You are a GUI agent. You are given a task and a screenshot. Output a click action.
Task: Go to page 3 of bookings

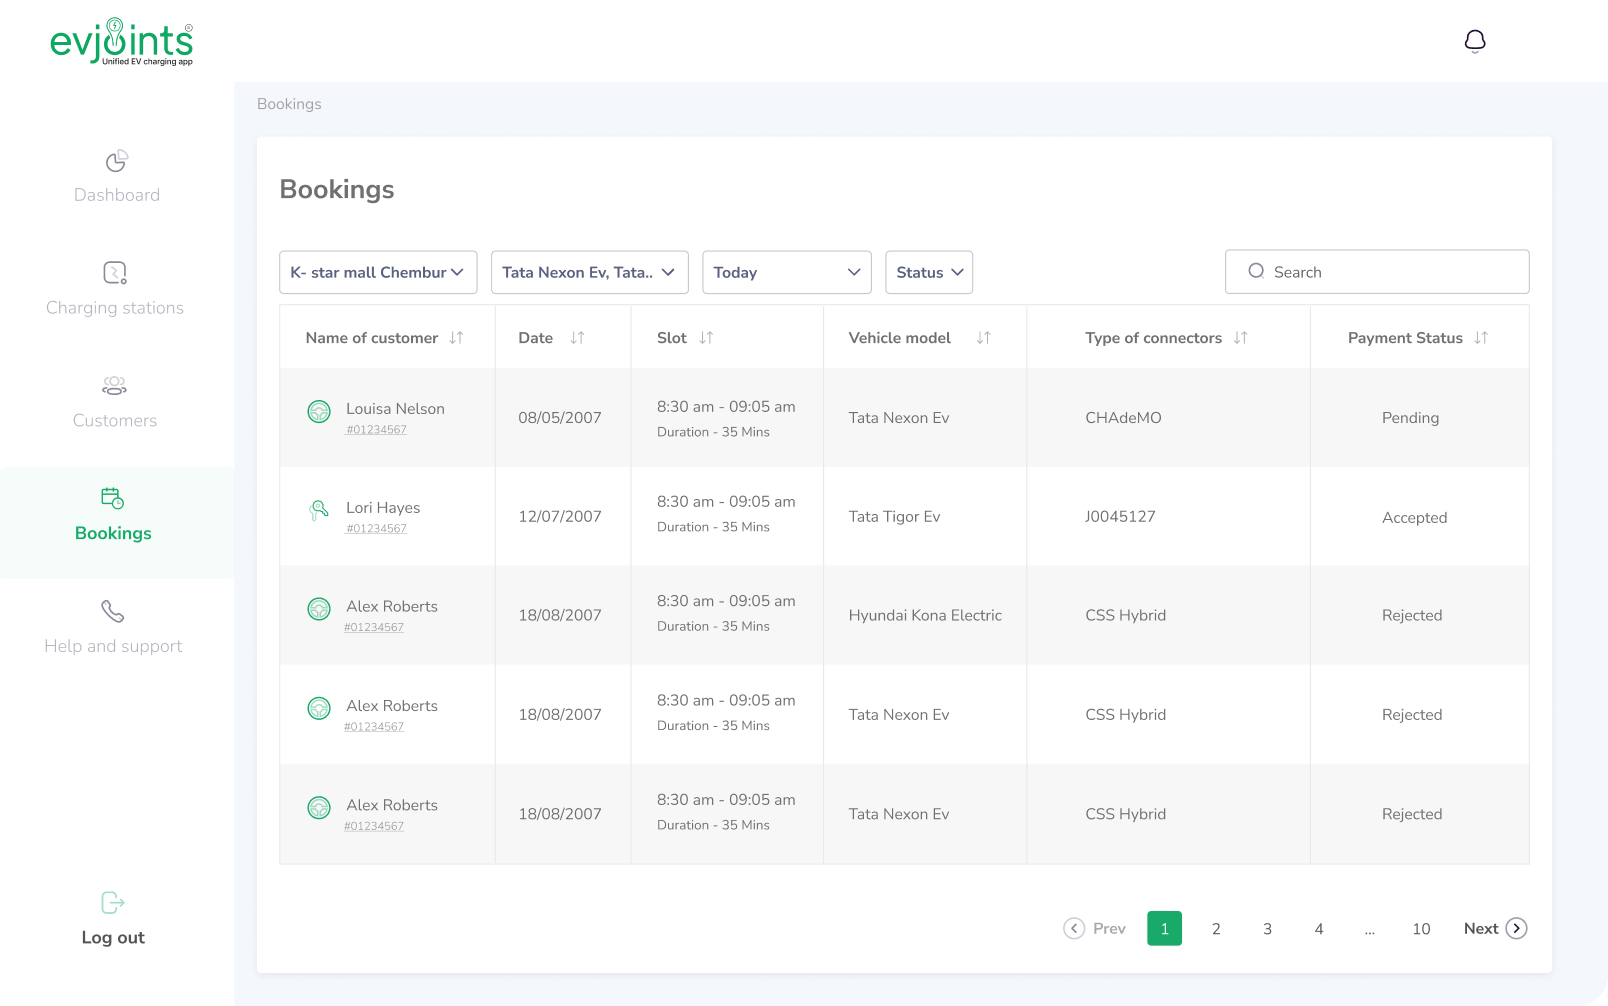[1267, 929]
